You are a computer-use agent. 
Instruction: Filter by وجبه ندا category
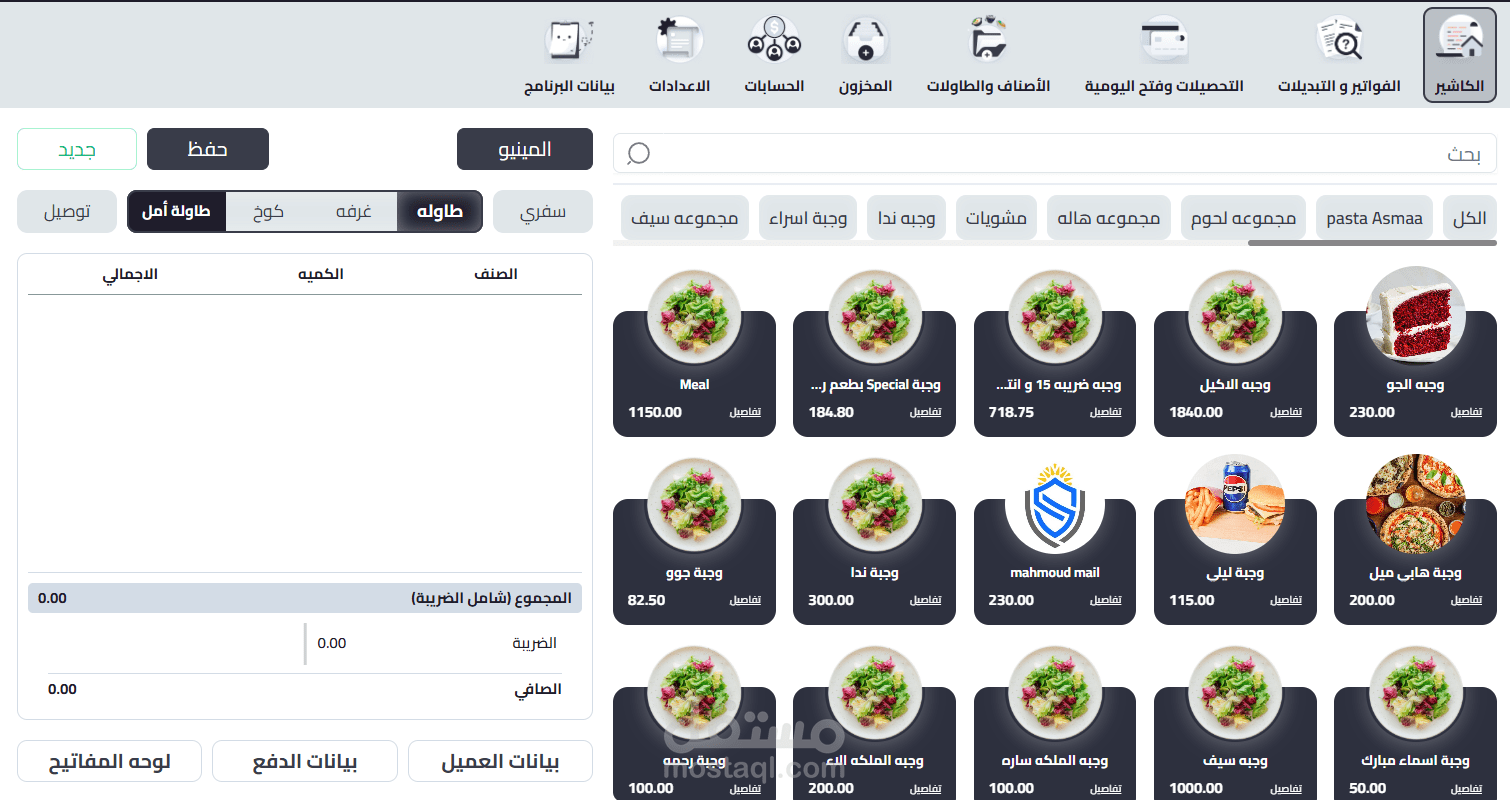click(906, 218)
